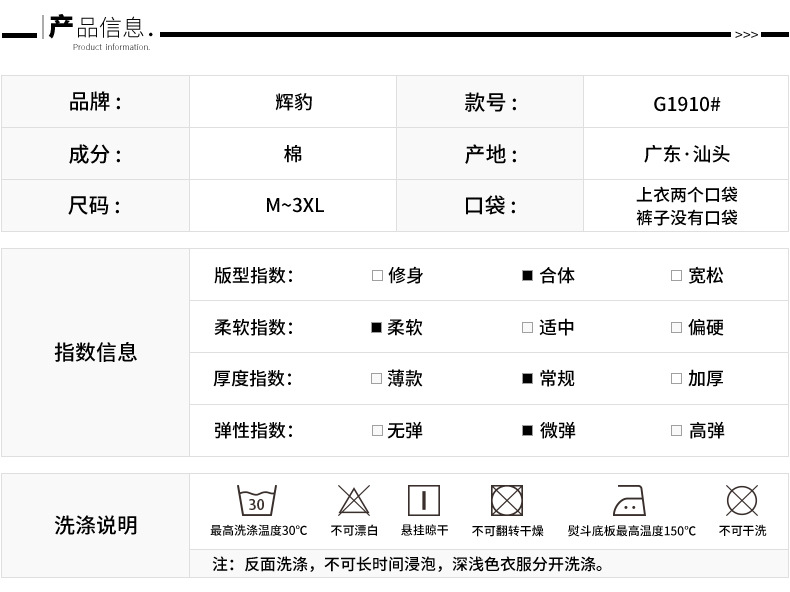Click the do-not-bleach crossed triangle icon
790x592 pixels.
354,500
